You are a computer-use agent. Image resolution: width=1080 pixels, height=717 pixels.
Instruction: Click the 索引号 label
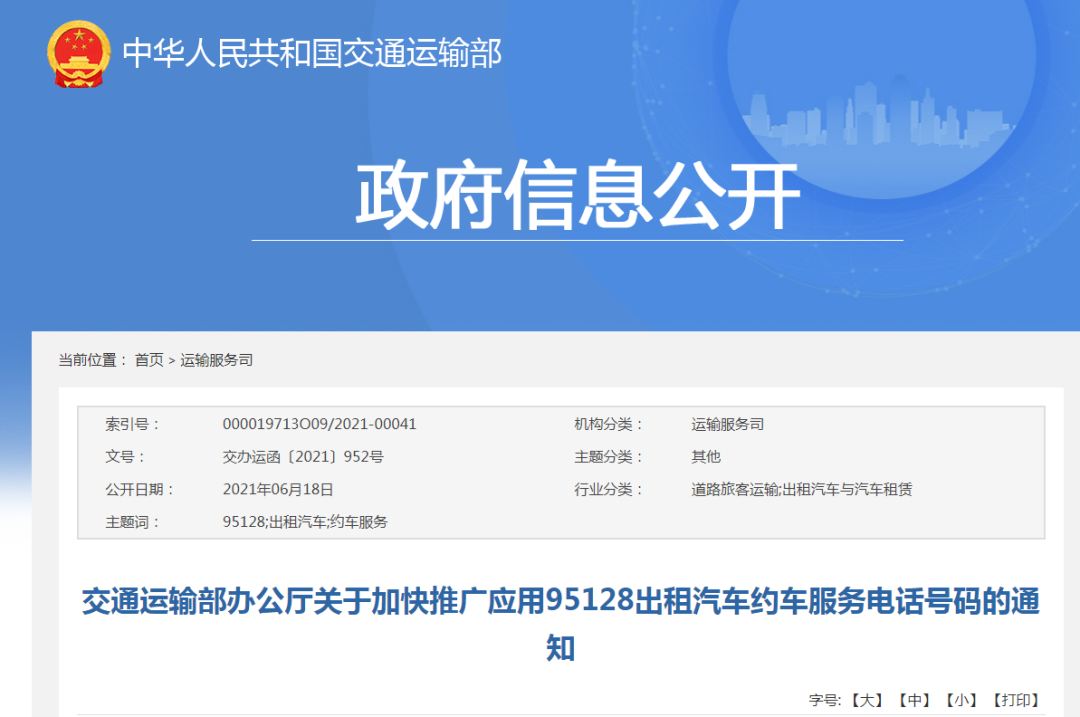coord(132,424)
